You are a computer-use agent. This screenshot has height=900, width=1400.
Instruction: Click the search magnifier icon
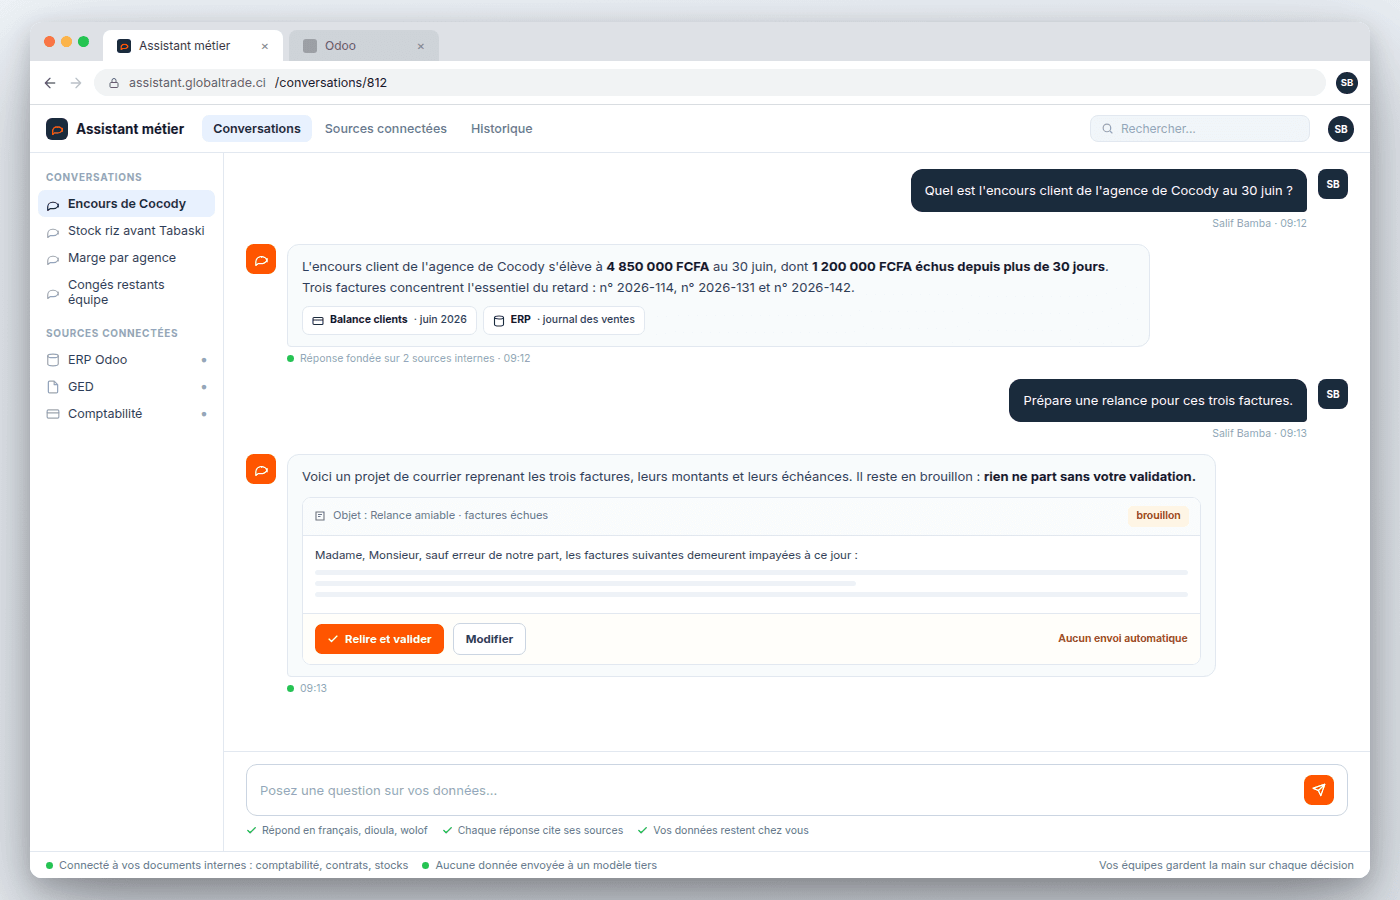click(1108, 129)
